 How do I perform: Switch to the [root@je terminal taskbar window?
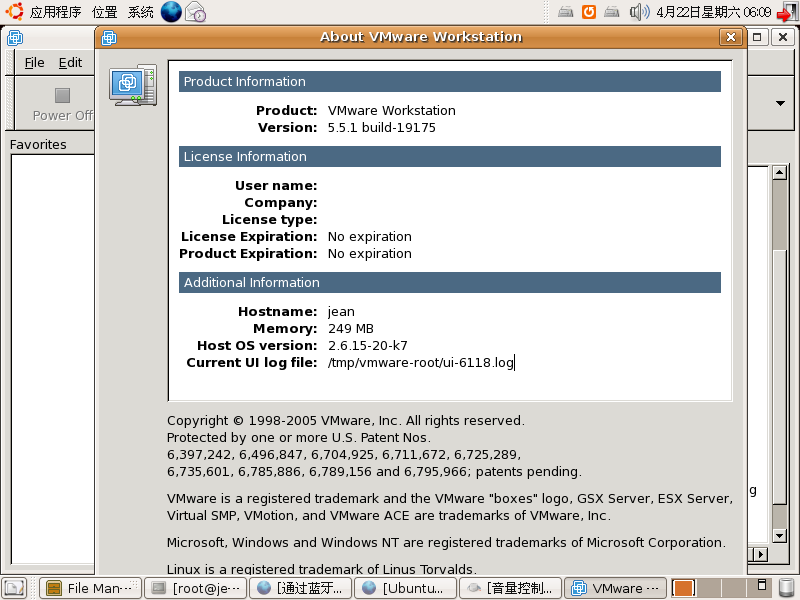click(196, 588)
